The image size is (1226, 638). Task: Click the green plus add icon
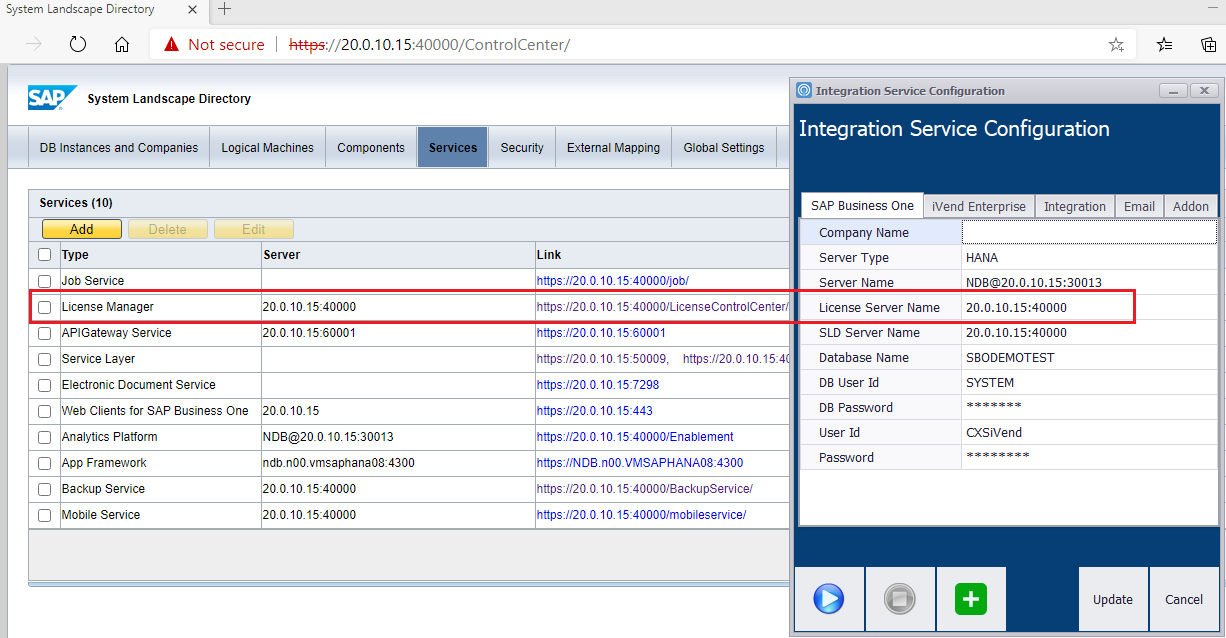(971, 599)
